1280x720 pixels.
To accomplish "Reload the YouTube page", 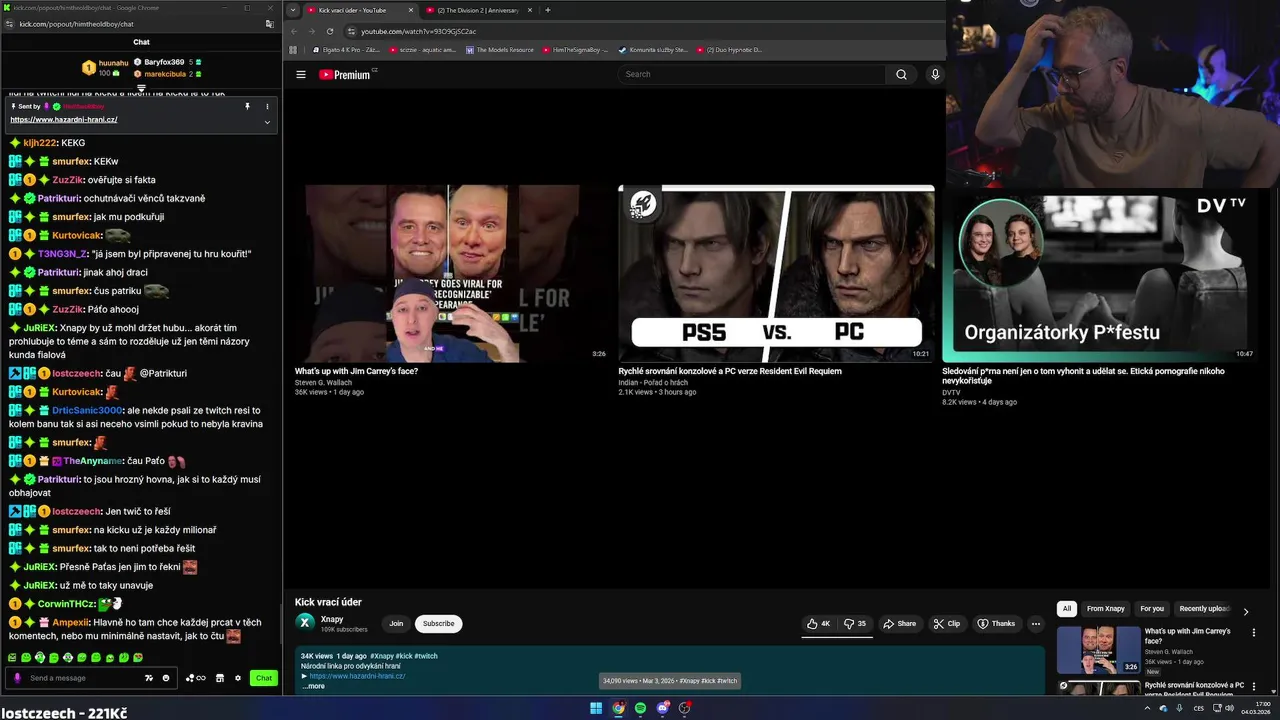I will pyautogui.click(x=330, y=31).
